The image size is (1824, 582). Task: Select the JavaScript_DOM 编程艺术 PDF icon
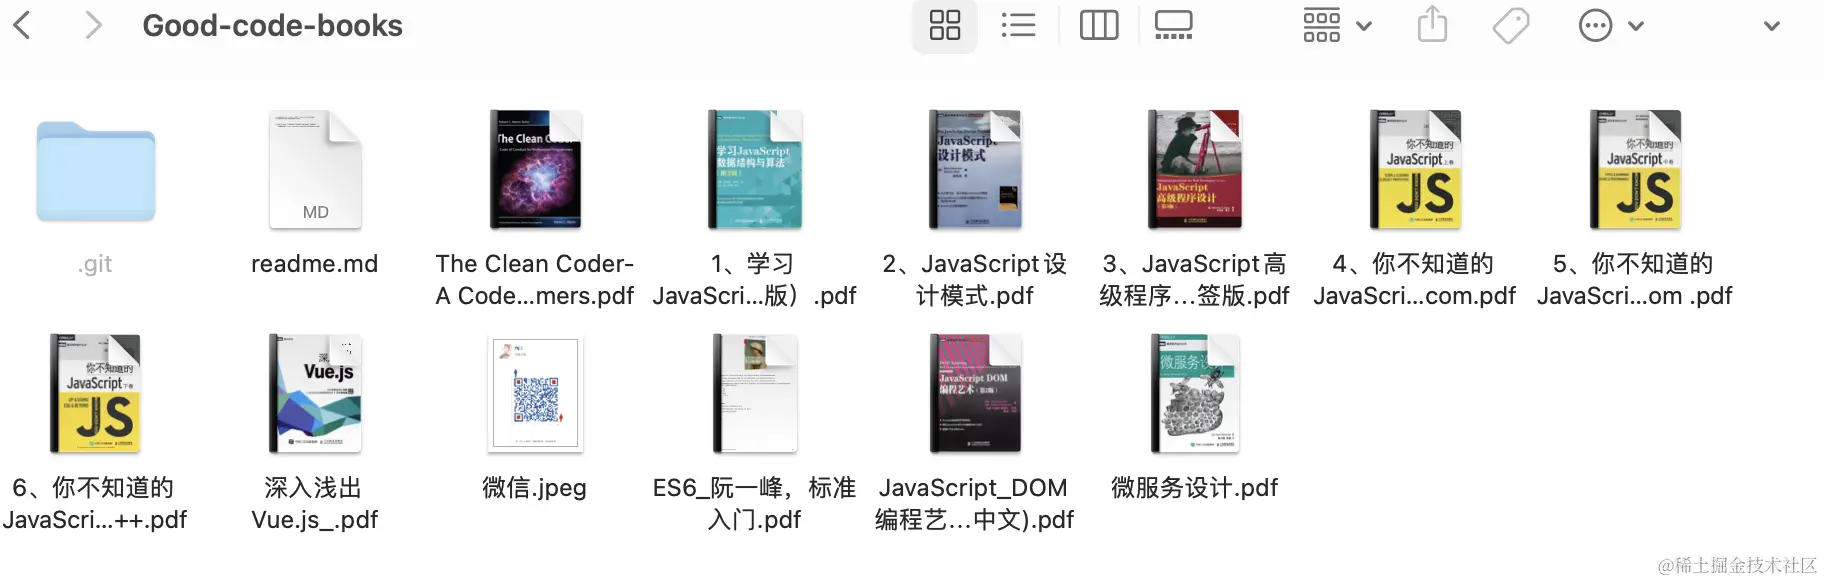click(x=975, y=394)
